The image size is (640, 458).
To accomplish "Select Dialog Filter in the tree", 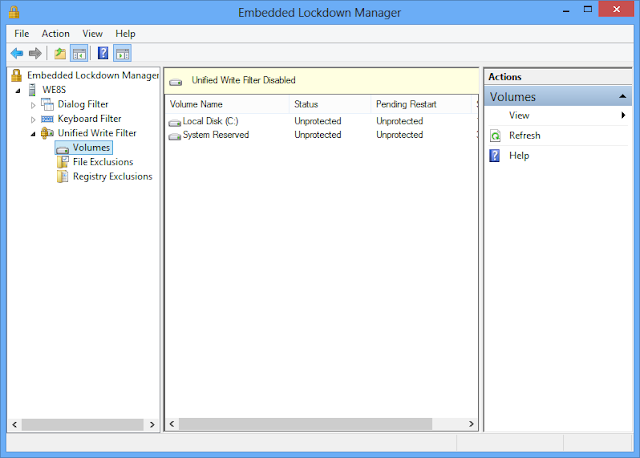I will tap(83, 104).
